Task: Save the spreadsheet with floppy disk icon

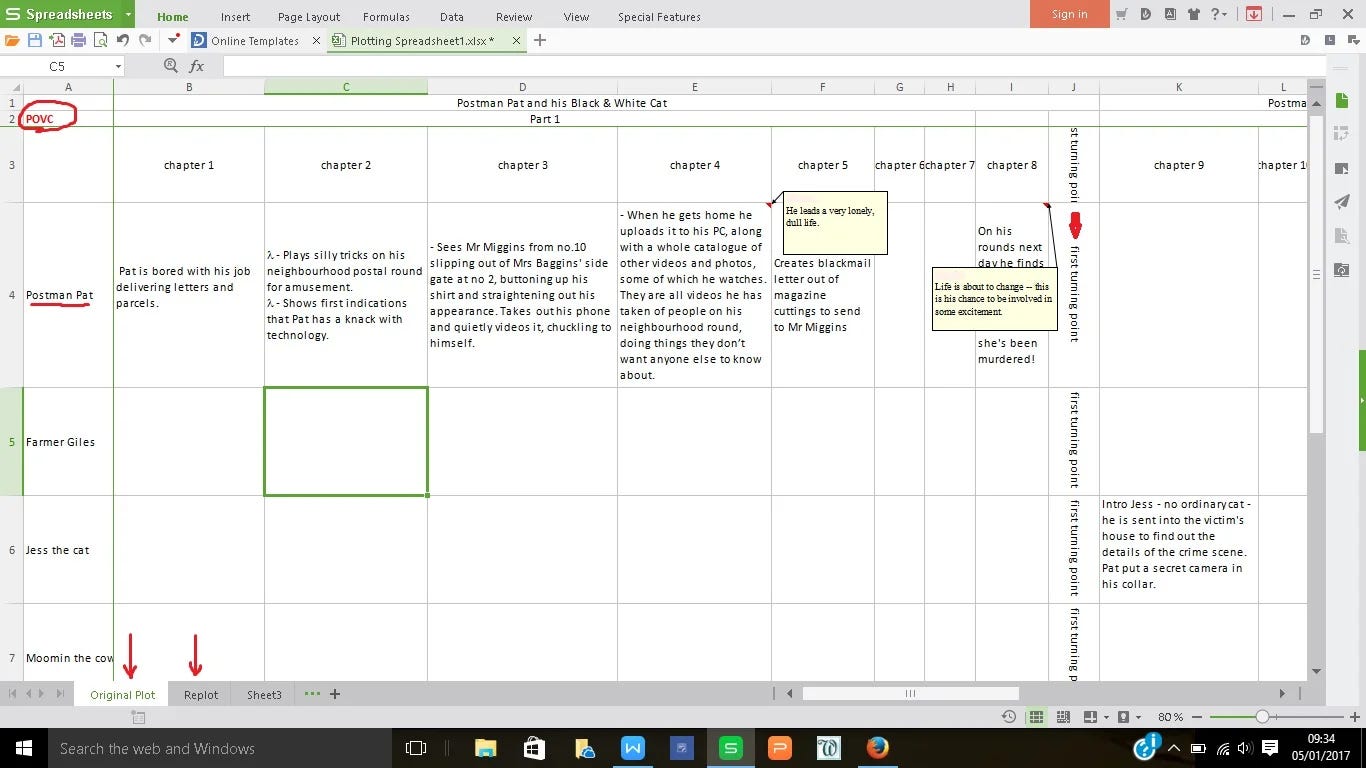Action: coord(35,40)
